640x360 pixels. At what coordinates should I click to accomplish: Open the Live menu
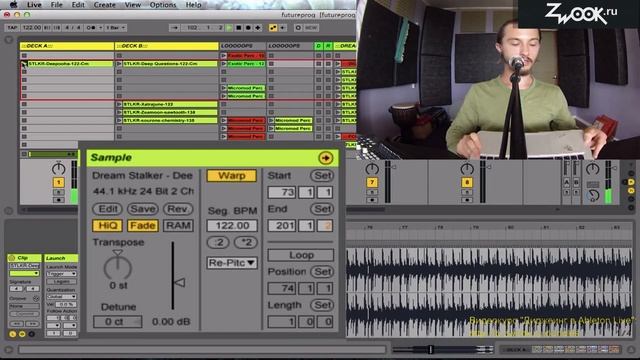pos(34,5)
